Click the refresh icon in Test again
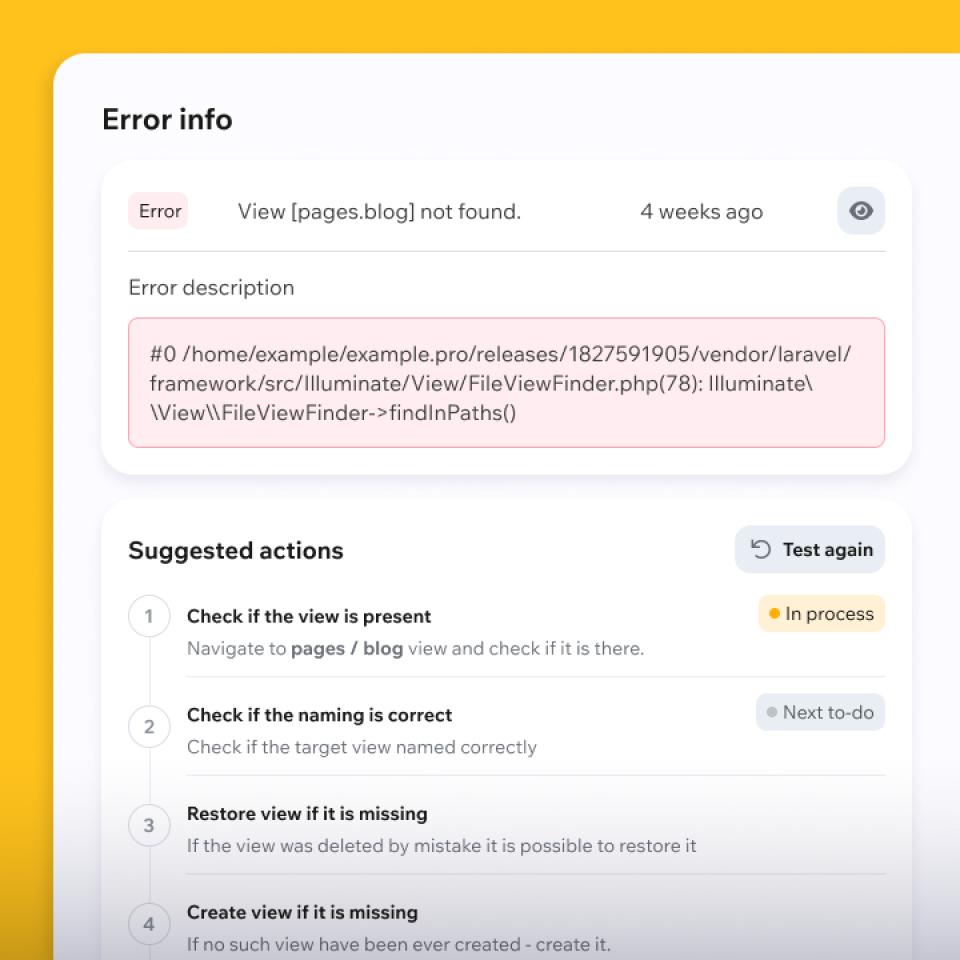This screenshot has height=960, width=960. click(761, 549)
